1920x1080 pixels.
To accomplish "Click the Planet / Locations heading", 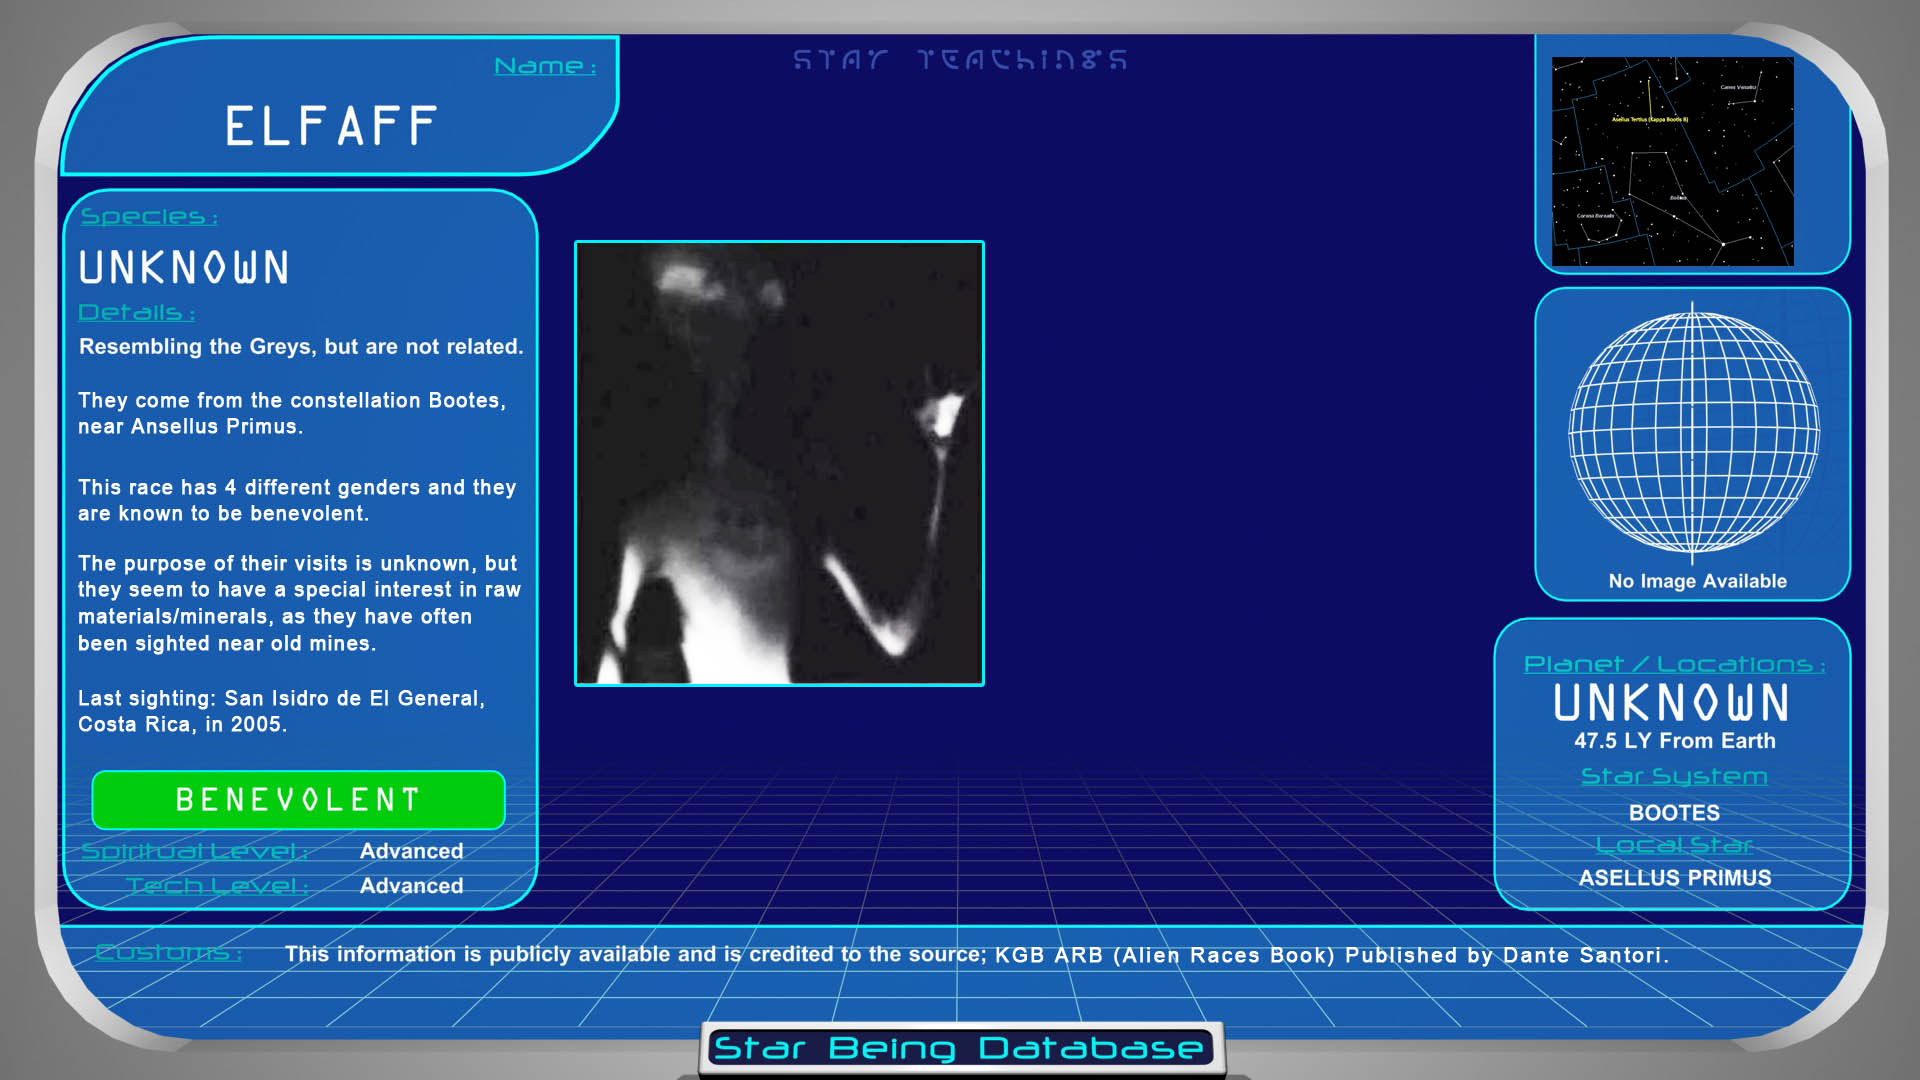I will (x=1674, y=665).
